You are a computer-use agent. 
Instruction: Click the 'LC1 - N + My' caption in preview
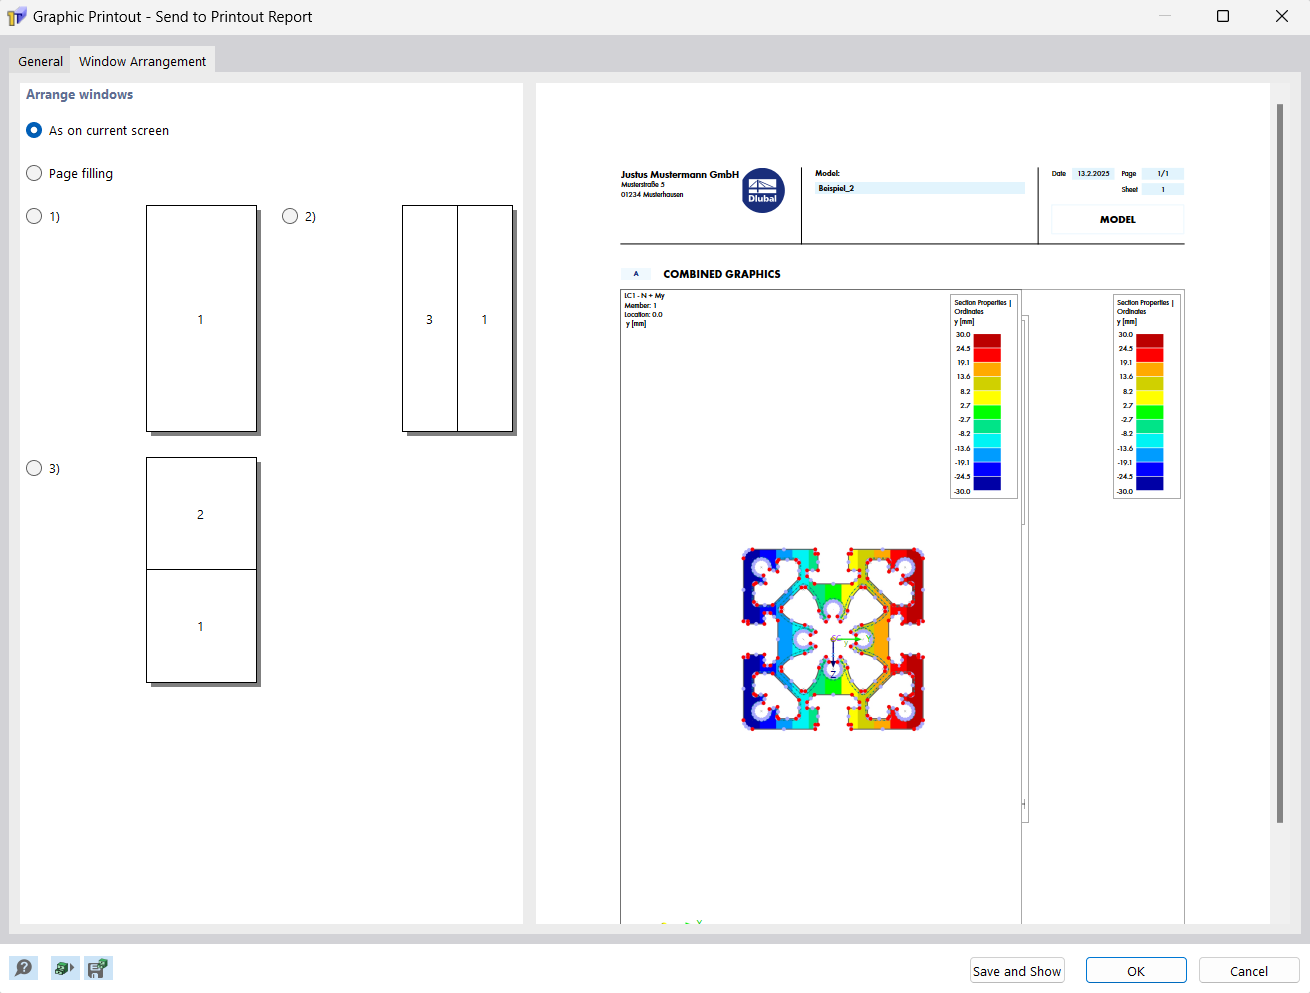[645, 296]
